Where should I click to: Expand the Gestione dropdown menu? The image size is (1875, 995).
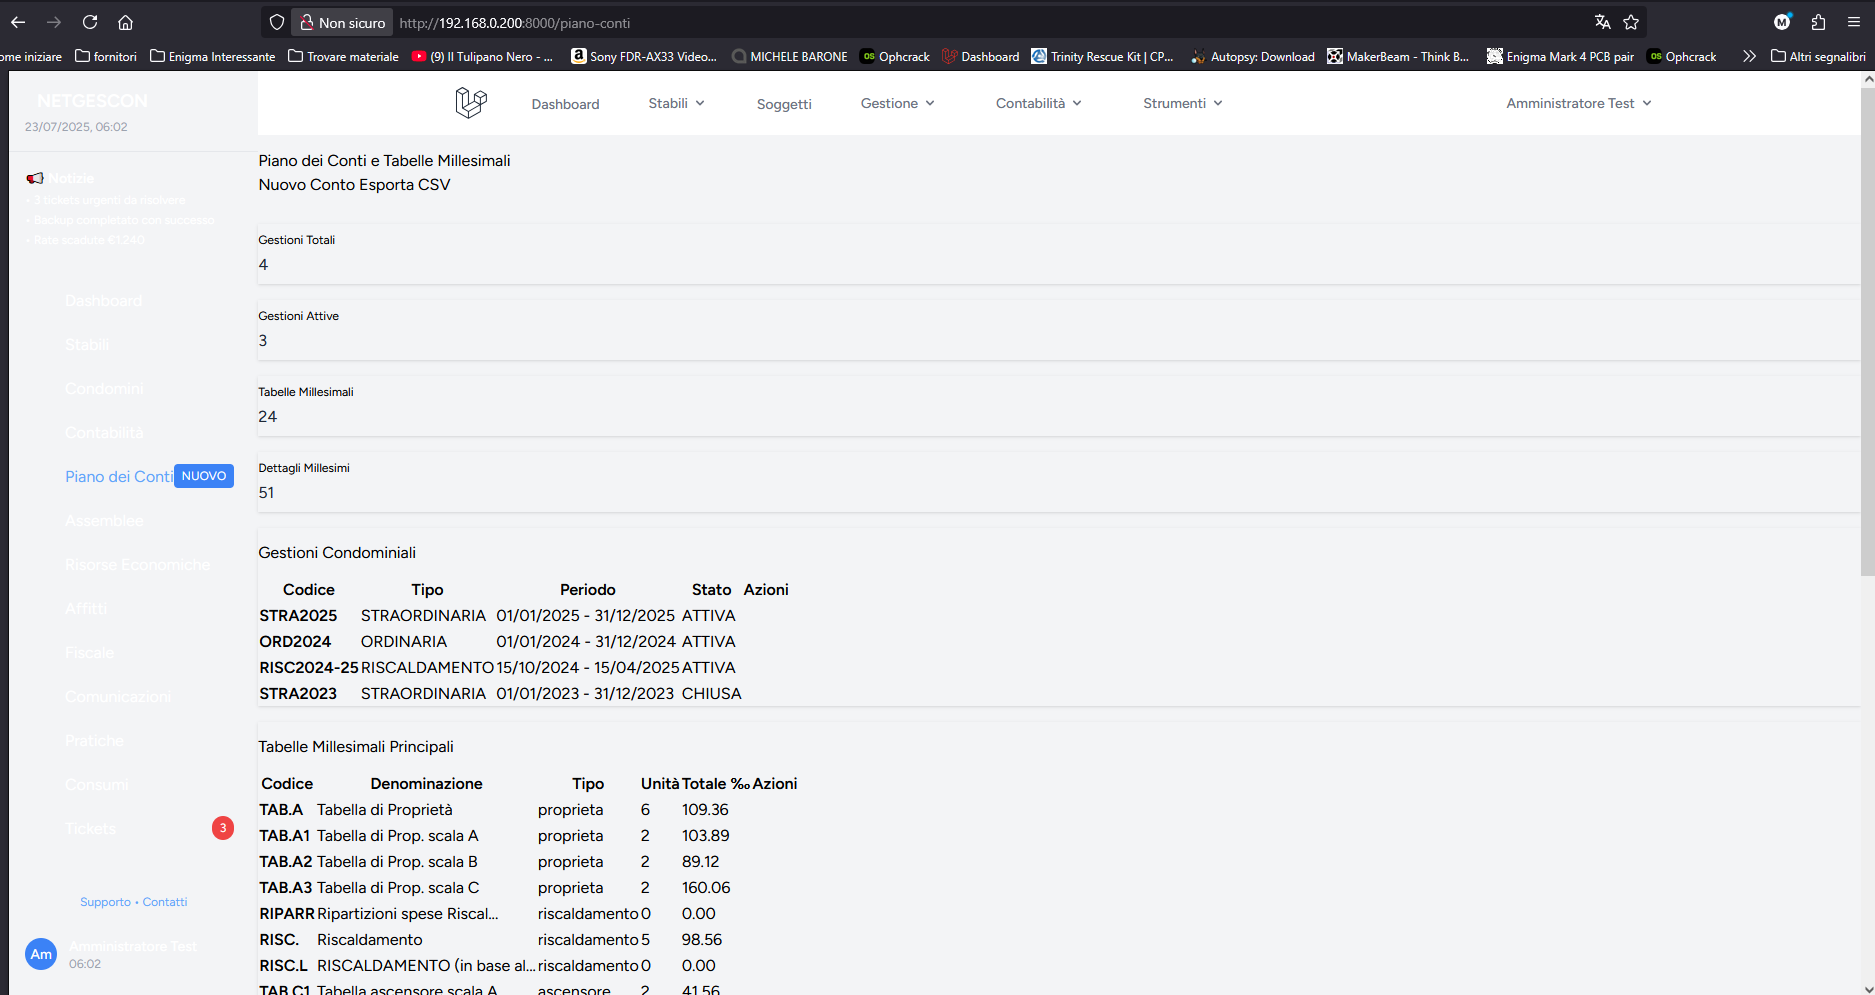point(898,103)
